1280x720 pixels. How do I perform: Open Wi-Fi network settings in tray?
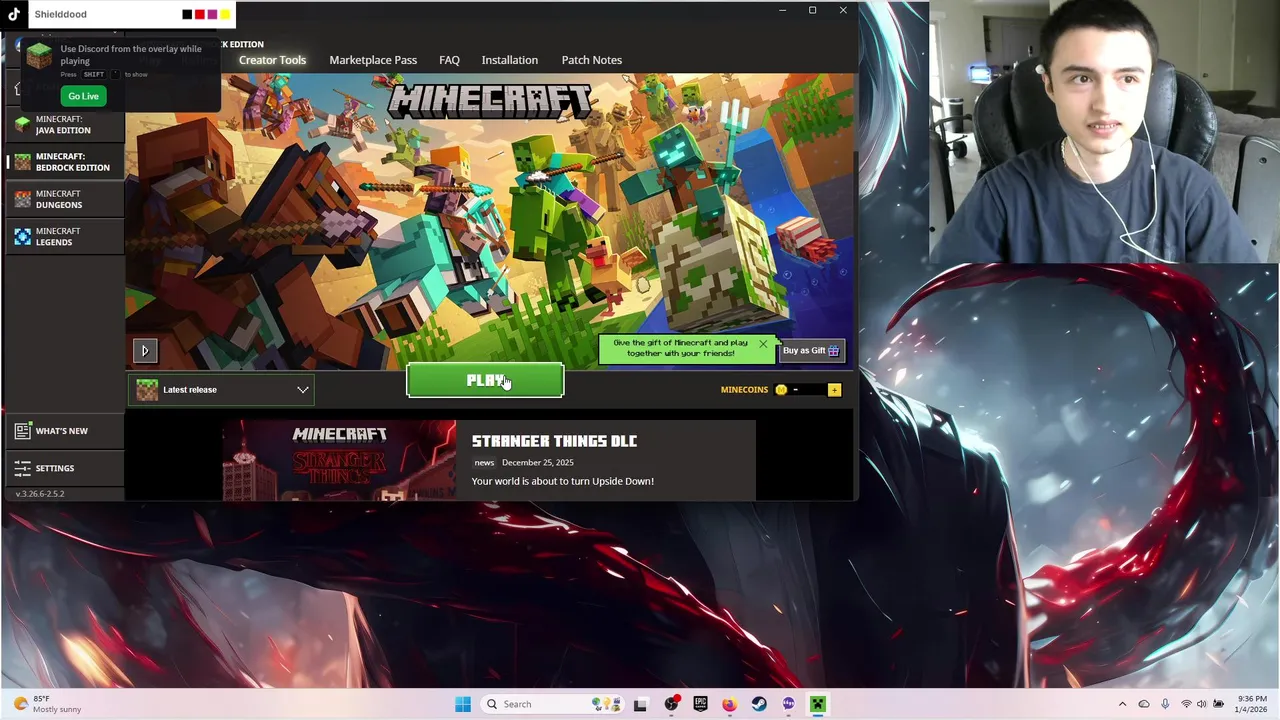pos(1186,704)
